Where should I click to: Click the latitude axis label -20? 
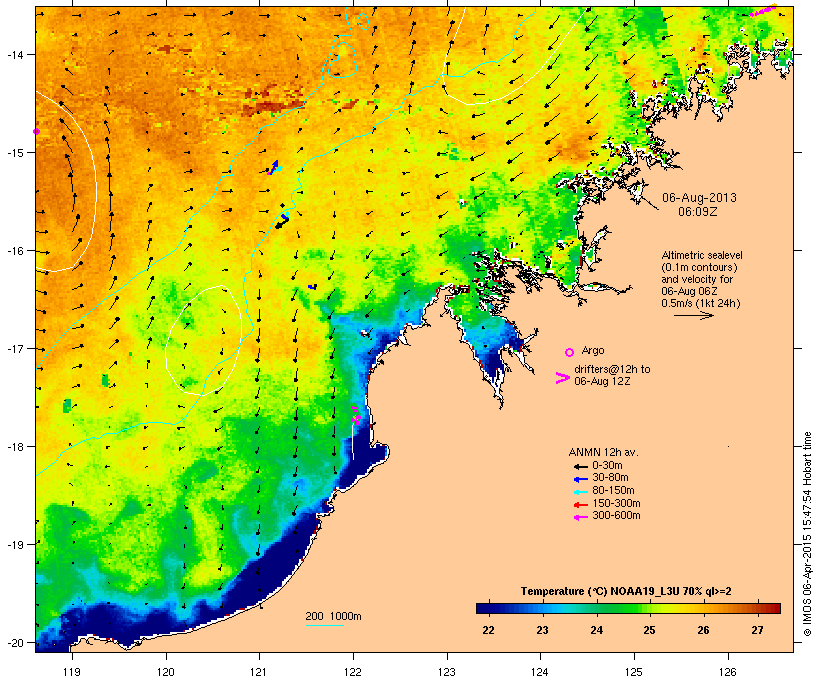coord(14,643)
